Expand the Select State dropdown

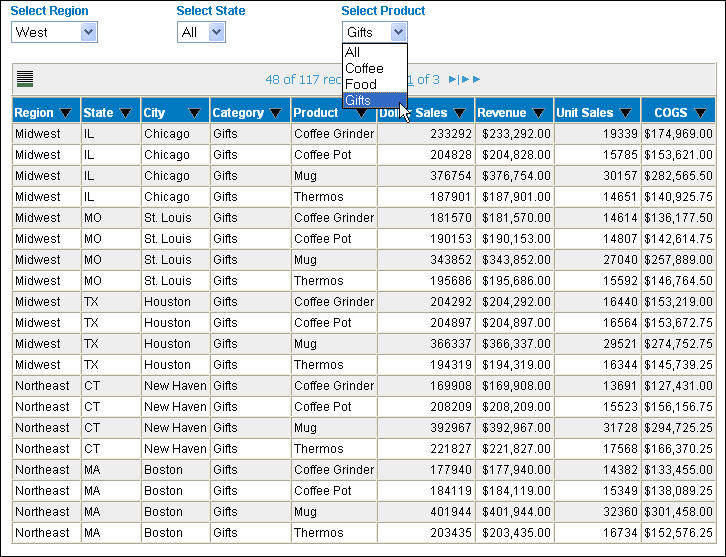tap(216, 32)
